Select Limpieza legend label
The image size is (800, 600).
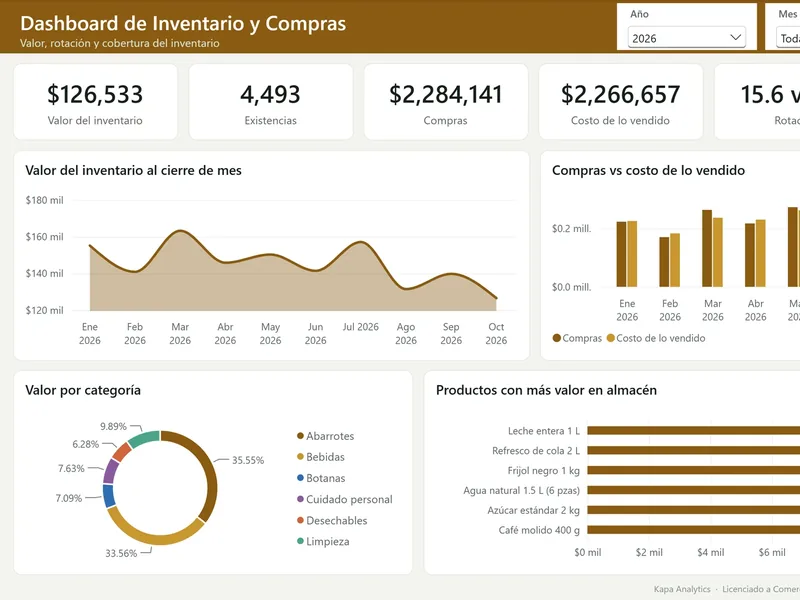point(328,542)
